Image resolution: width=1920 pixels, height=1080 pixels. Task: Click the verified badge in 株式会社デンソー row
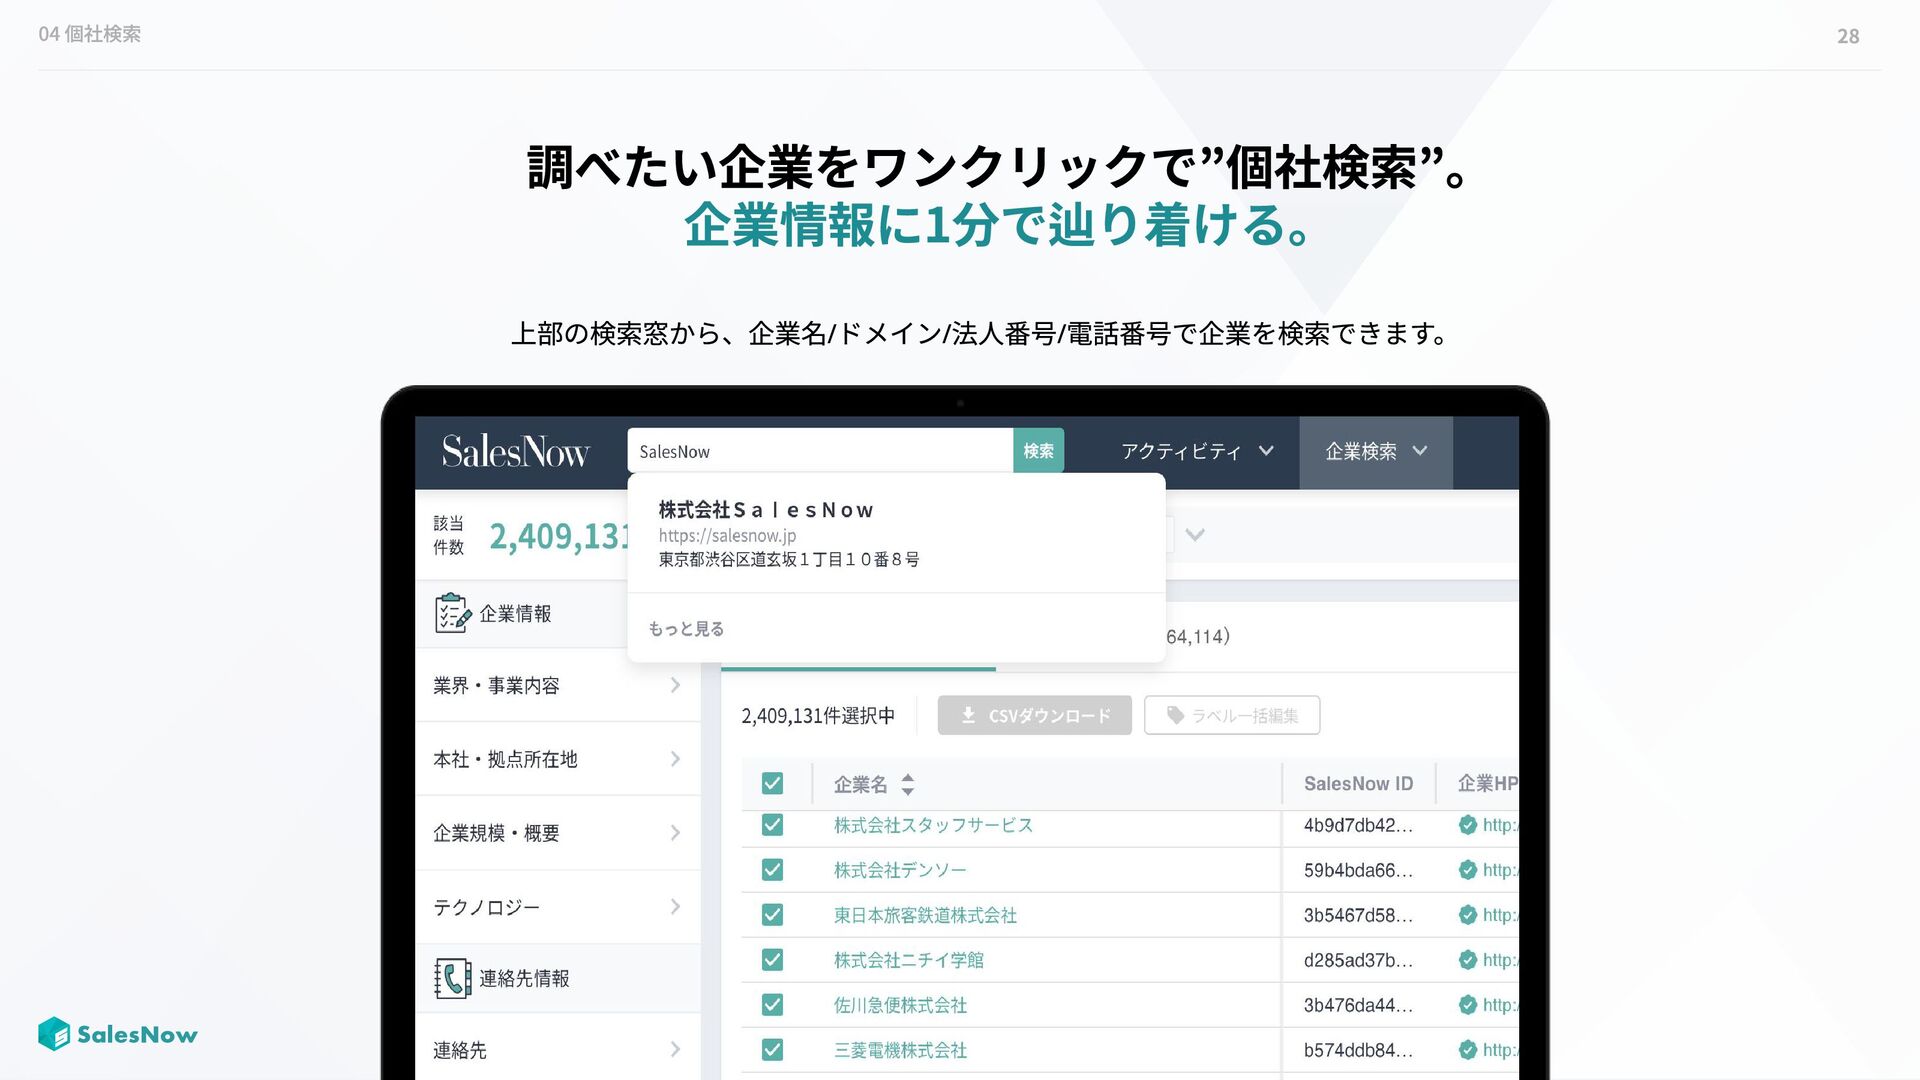click(x=1467, y=870)
